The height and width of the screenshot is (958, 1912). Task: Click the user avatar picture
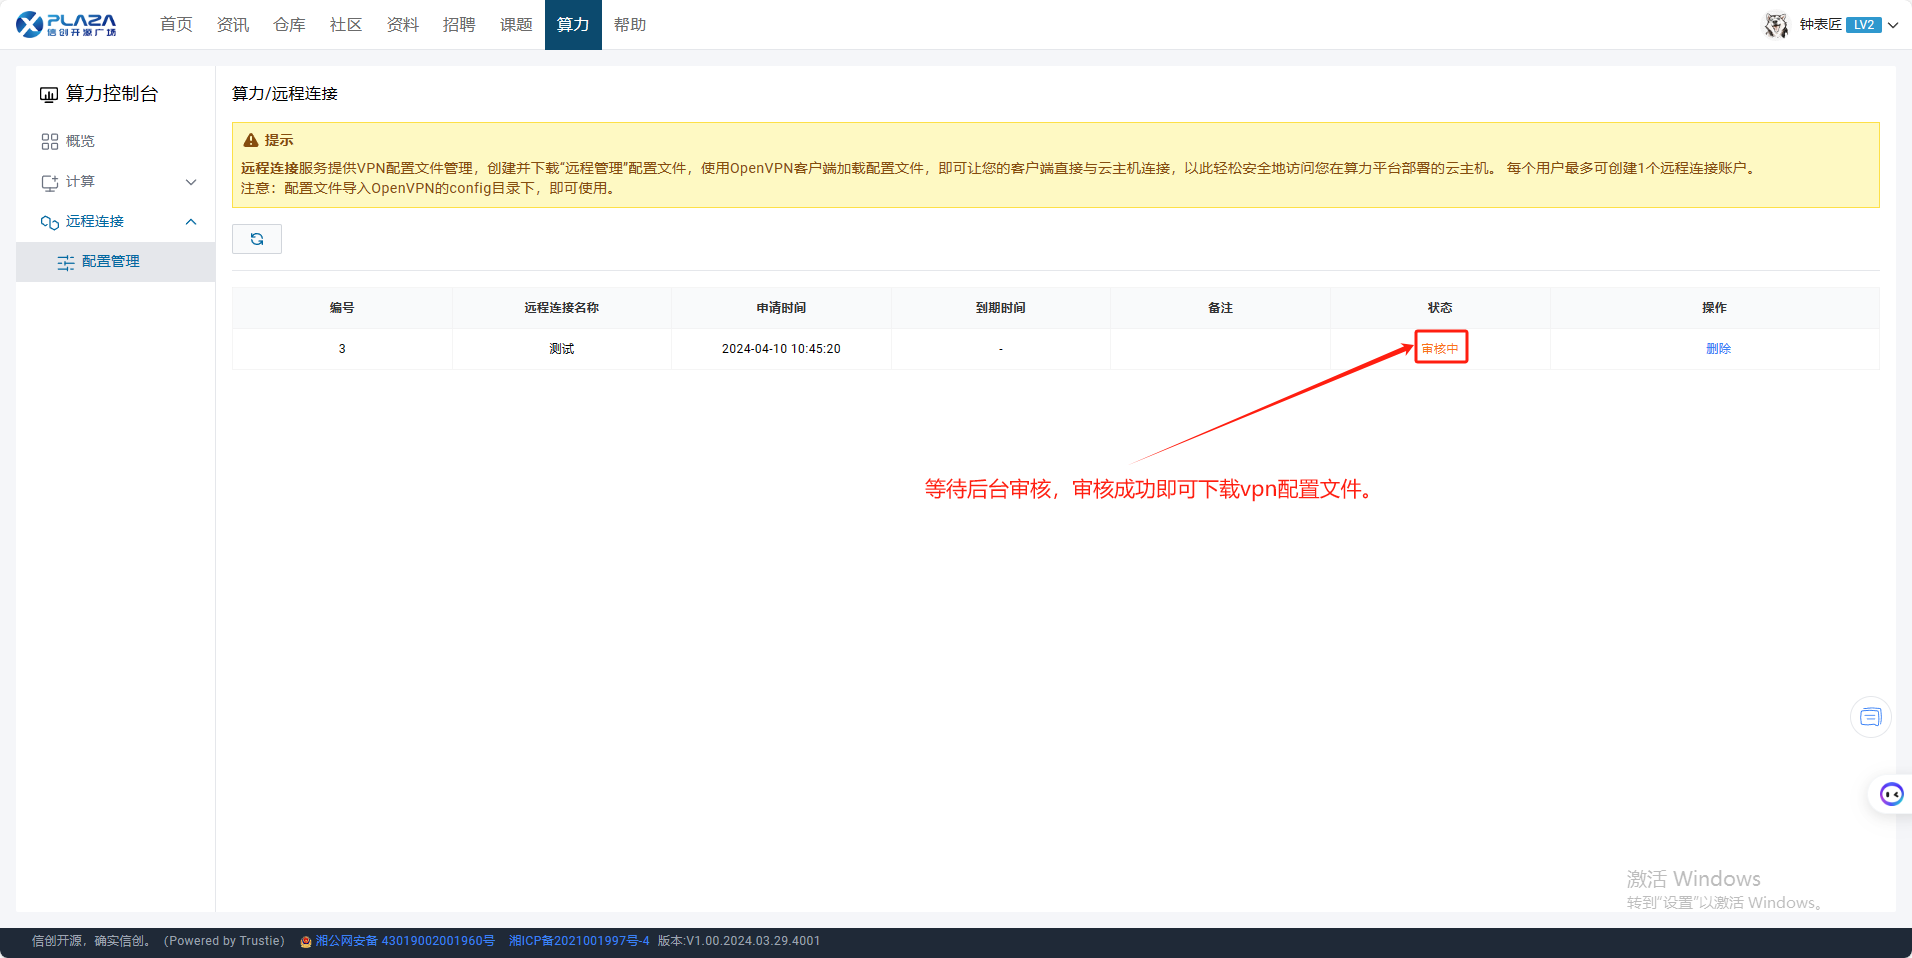click(1776, 25)
